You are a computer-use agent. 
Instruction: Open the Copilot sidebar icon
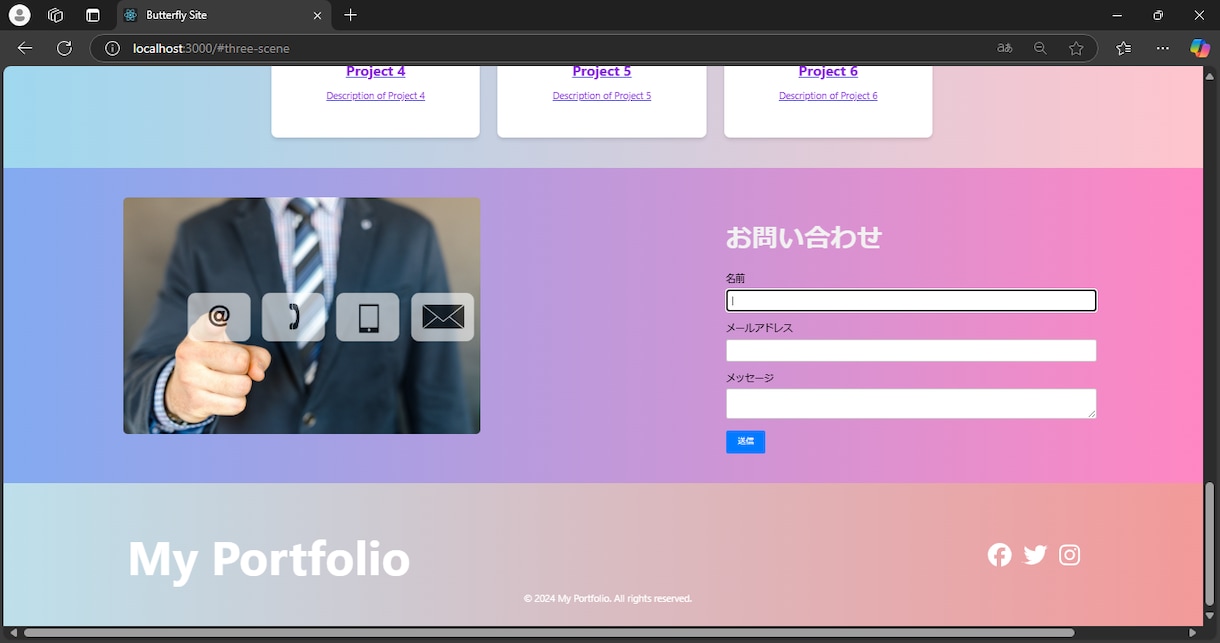click(1199, 48)
